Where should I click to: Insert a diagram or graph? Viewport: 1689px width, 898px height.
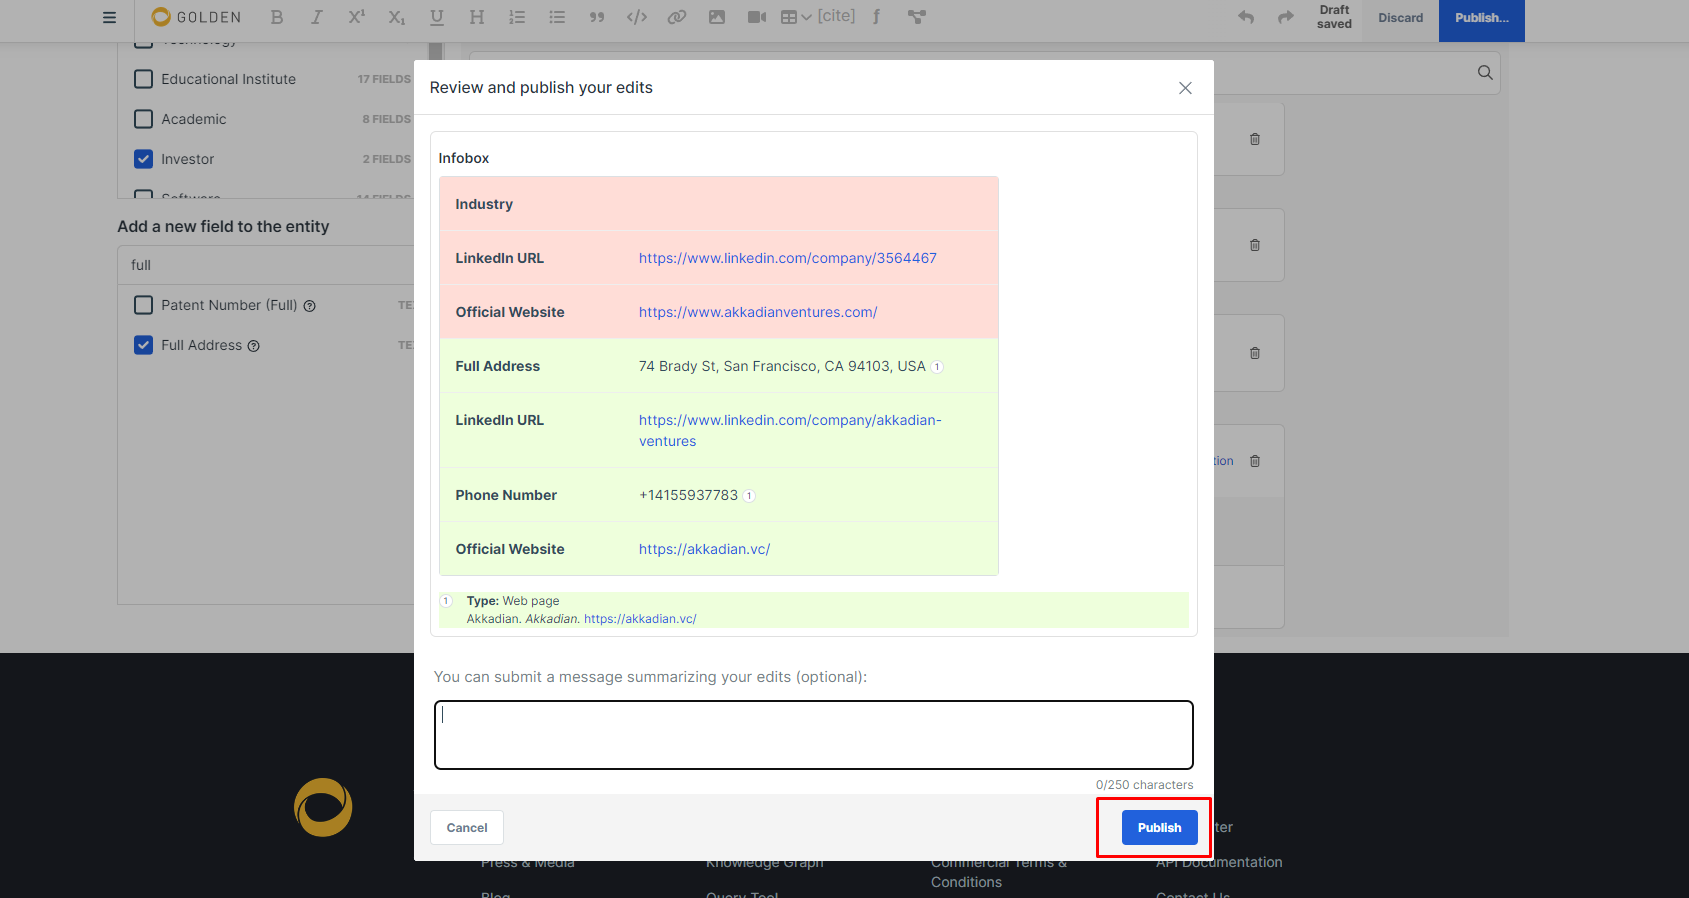[917, 17]
